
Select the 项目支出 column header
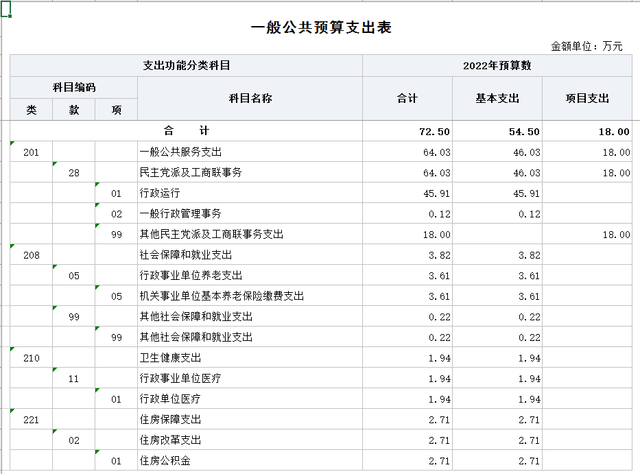coord(586,98)
